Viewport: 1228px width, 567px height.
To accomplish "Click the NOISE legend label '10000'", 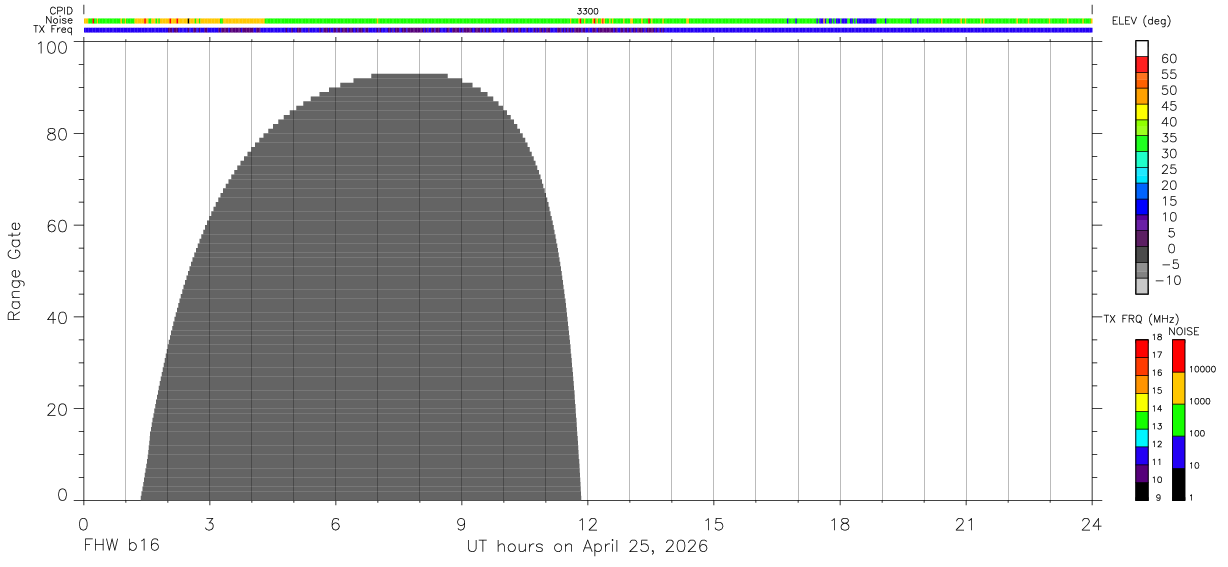I will tap(1201, 369).
